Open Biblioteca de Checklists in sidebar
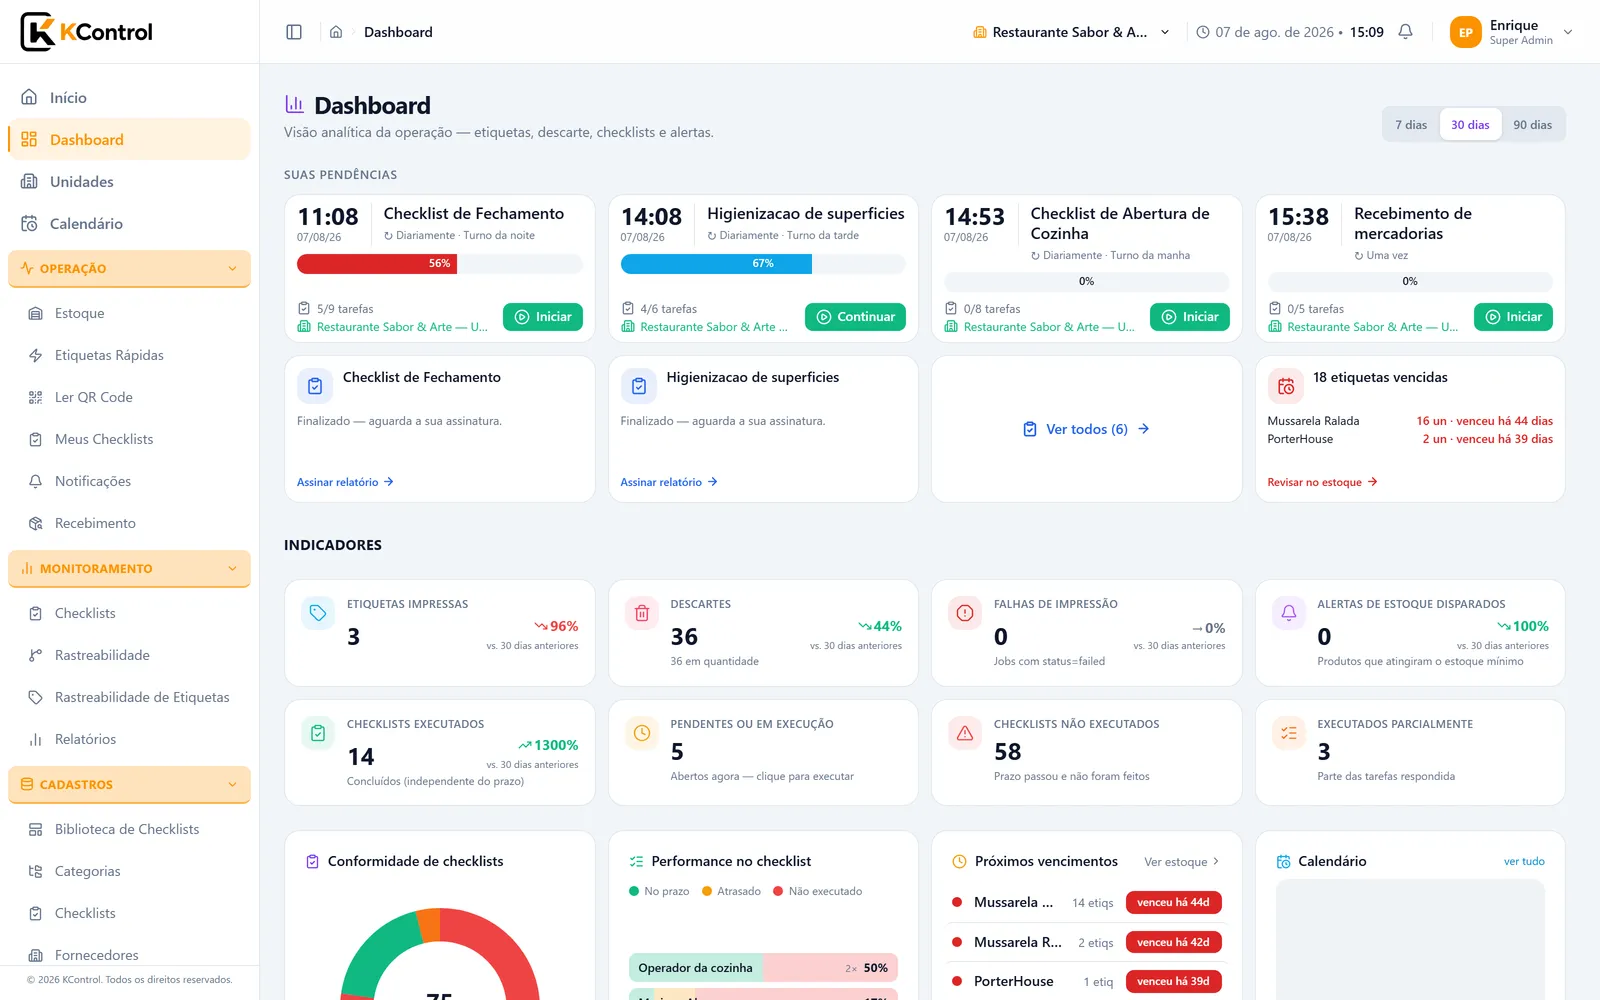This screenshot has width=1600, height=1000. coord(129,829)
